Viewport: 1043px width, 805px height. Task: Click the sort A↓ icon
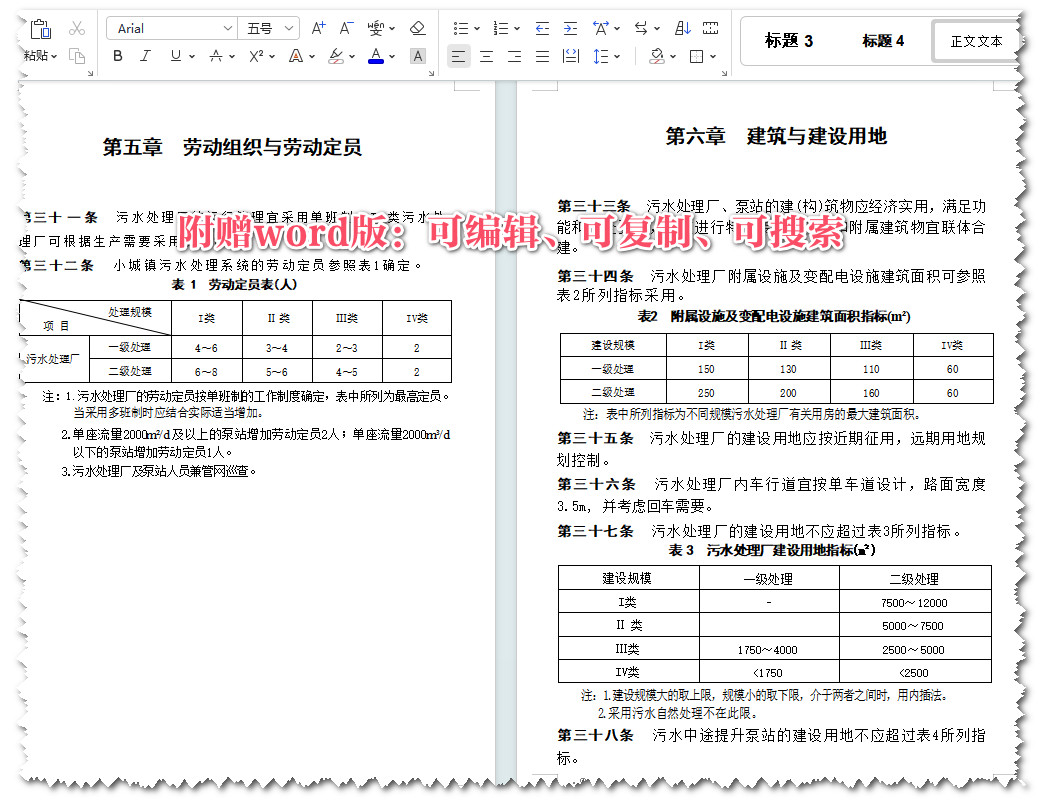pos(682,28)
